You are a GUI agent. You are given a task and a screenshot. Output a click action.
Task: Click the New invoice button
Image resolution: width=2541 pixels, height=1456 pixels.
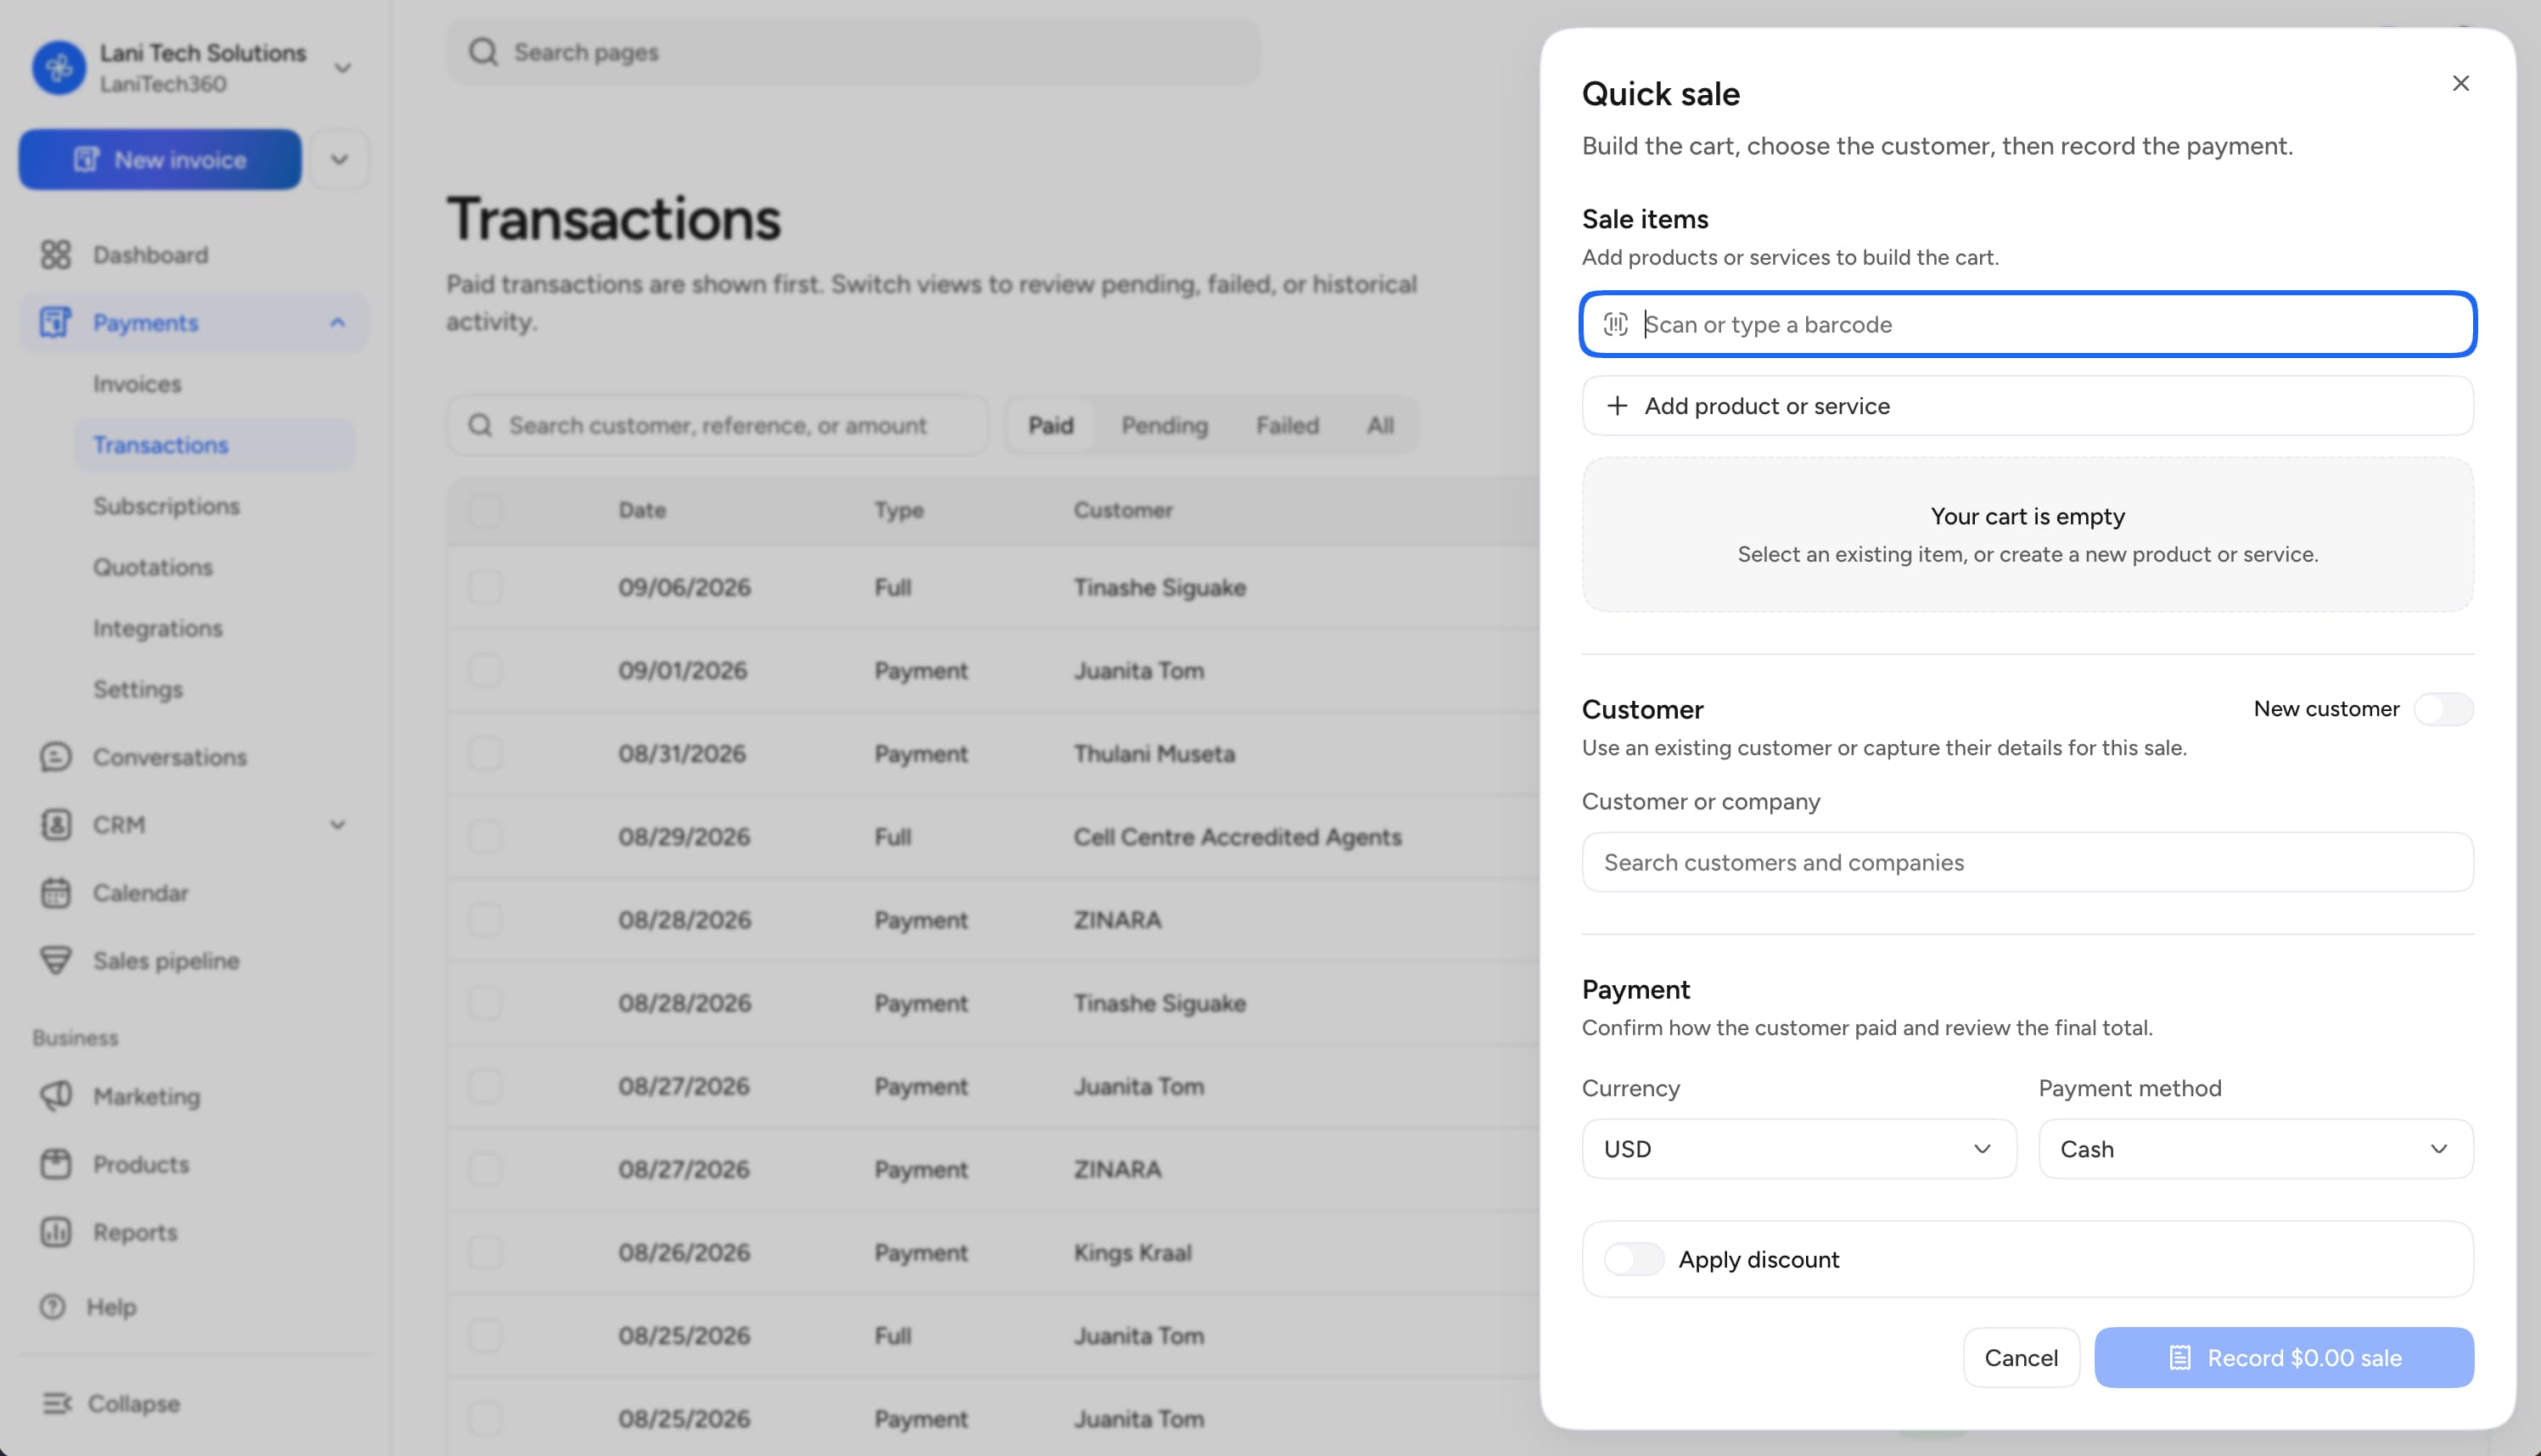[x=160, y=159]
